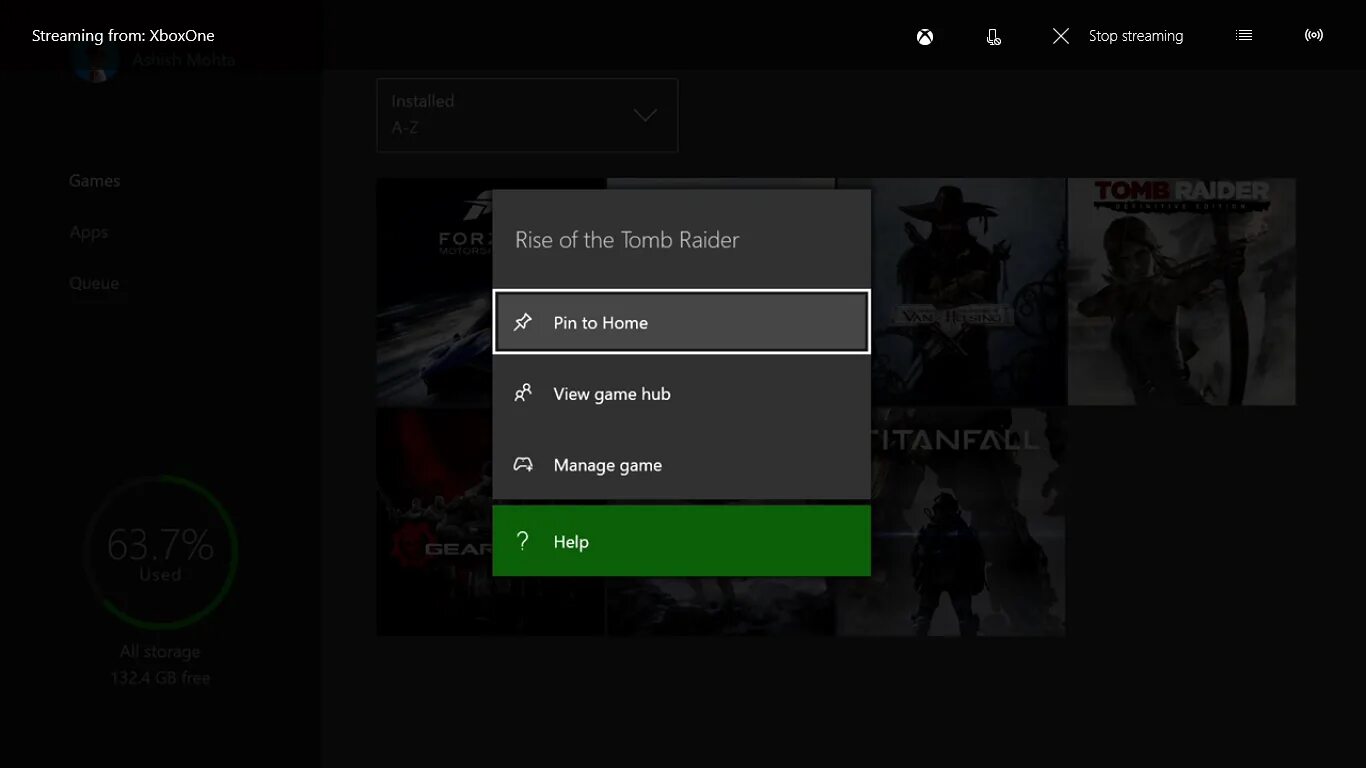This screenshot has width=1366, height=768.
Task: Click the All storage label
Action: coord(160,651)
